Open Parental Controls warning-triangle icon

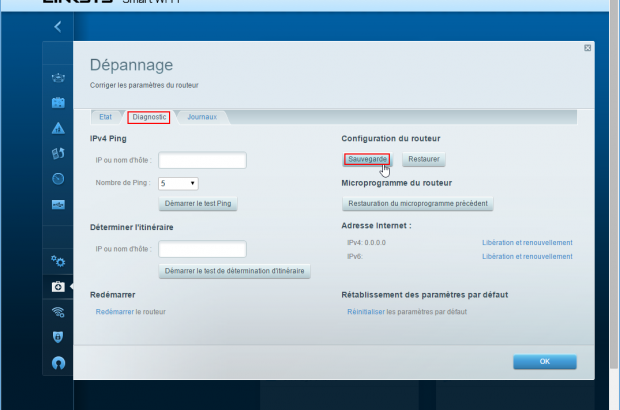[x=58, y=128]
